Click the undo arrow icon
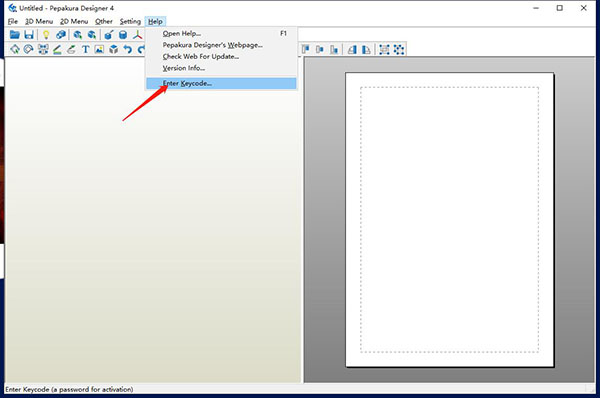 (x=128, y=49)
